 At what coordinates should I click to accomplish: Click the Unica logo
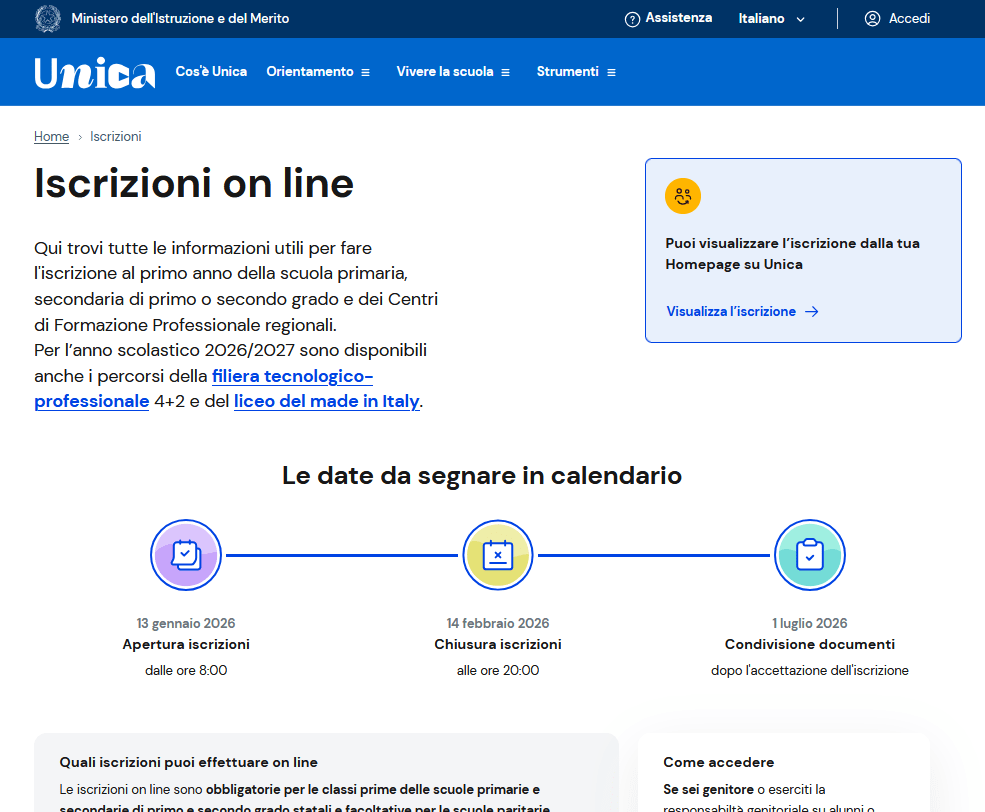(95, 72)
